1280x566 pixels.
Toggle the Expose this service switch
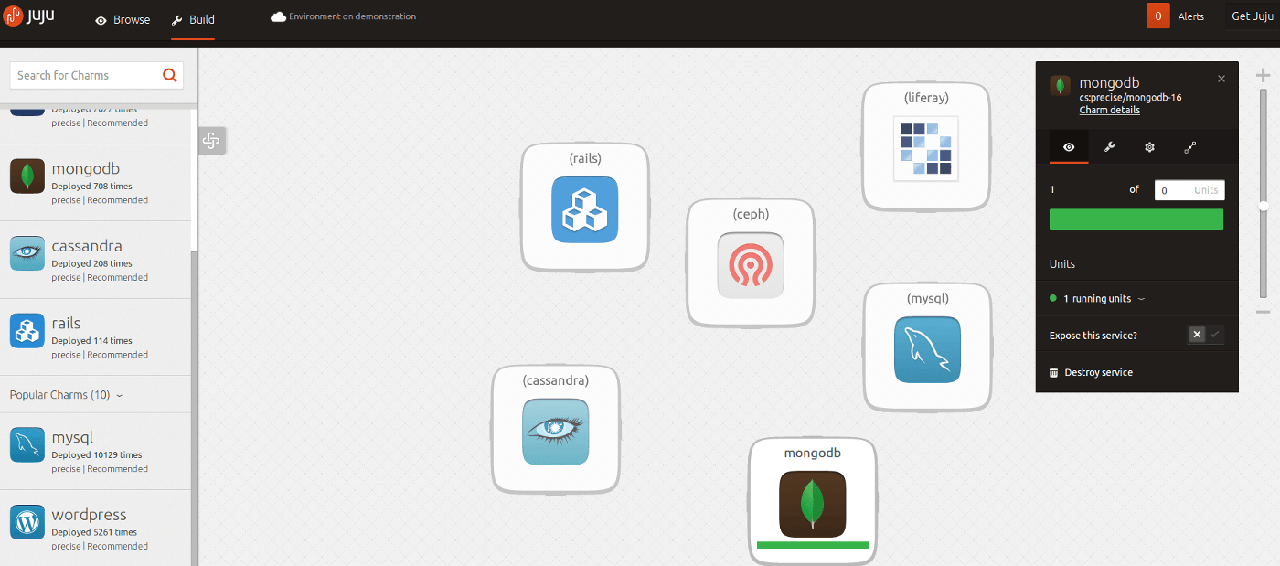click(1206, 335)
